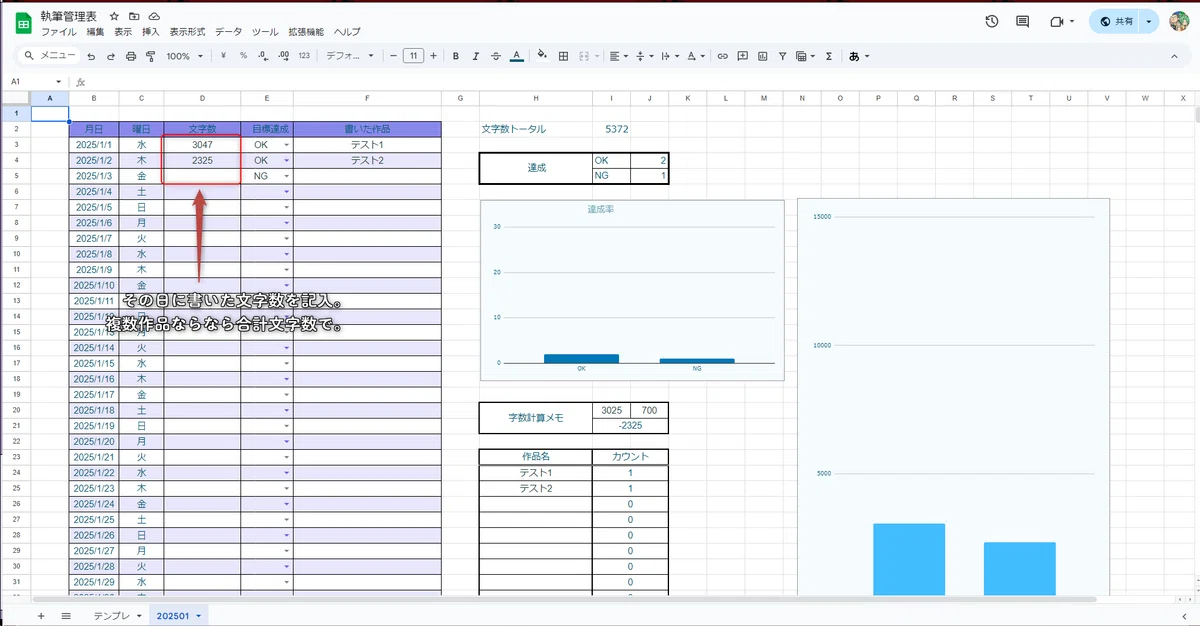1200x626 pixels.
Task: Open the 挿入 menu
Action: (151, 32)
